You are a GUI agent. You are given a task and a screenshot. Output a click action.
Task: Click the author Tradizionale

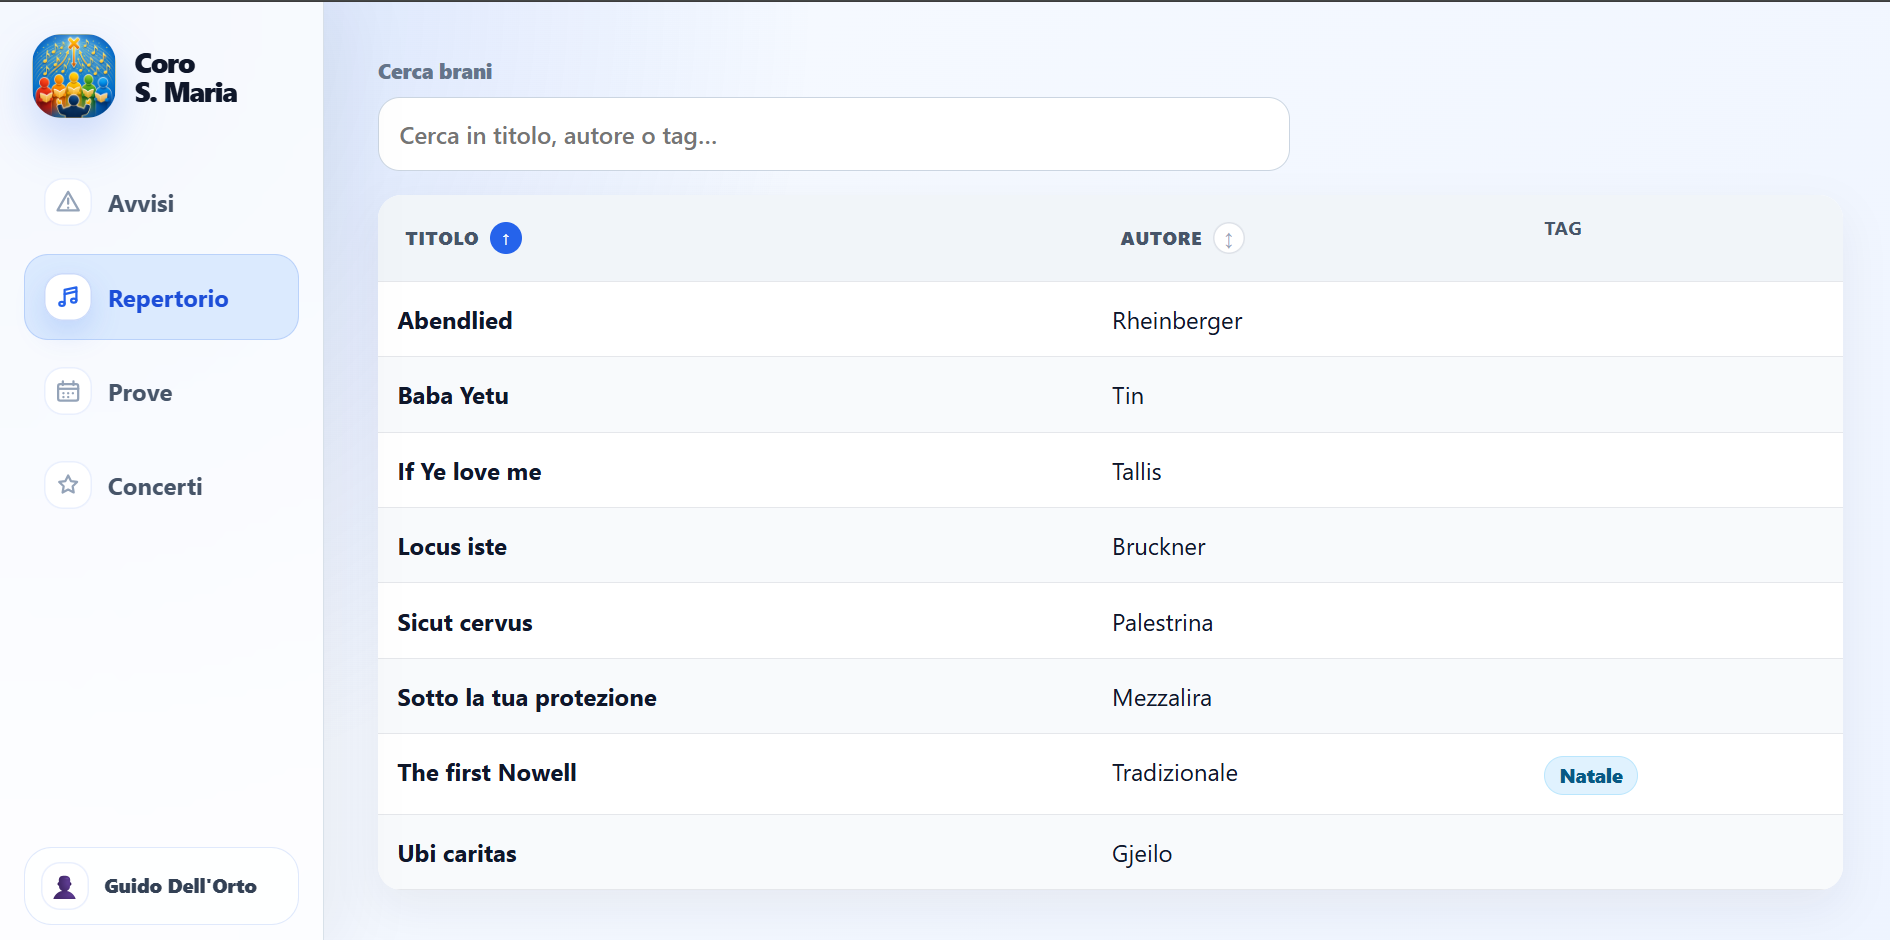[1175, 773]
